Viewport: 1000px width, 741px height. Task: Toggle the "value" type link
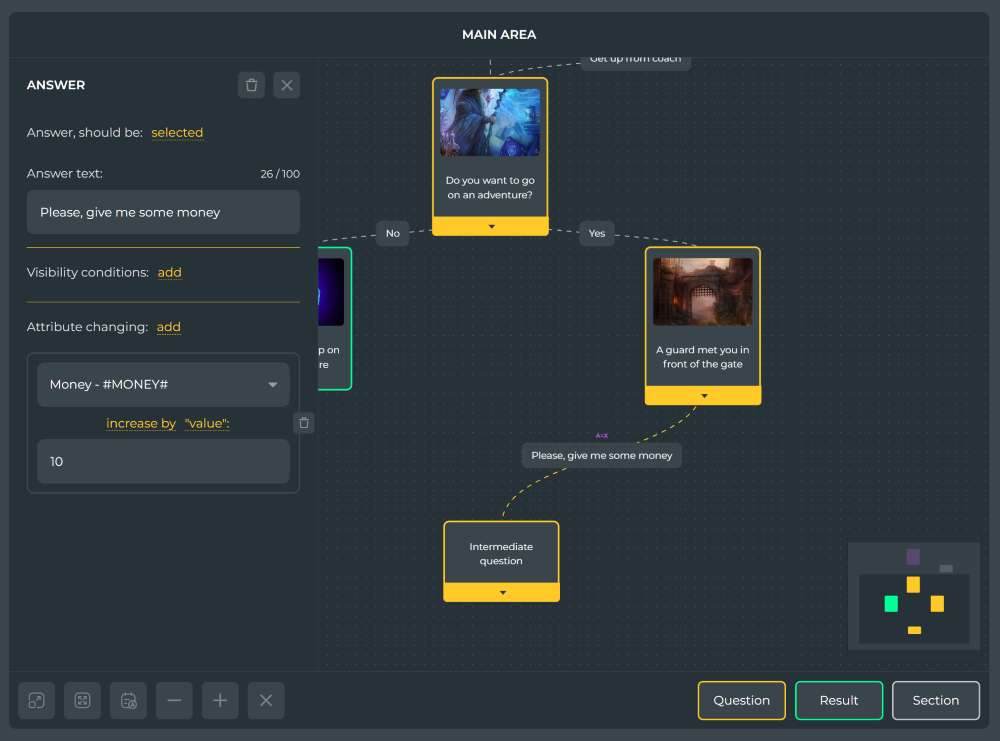click(x=207, y=423)
